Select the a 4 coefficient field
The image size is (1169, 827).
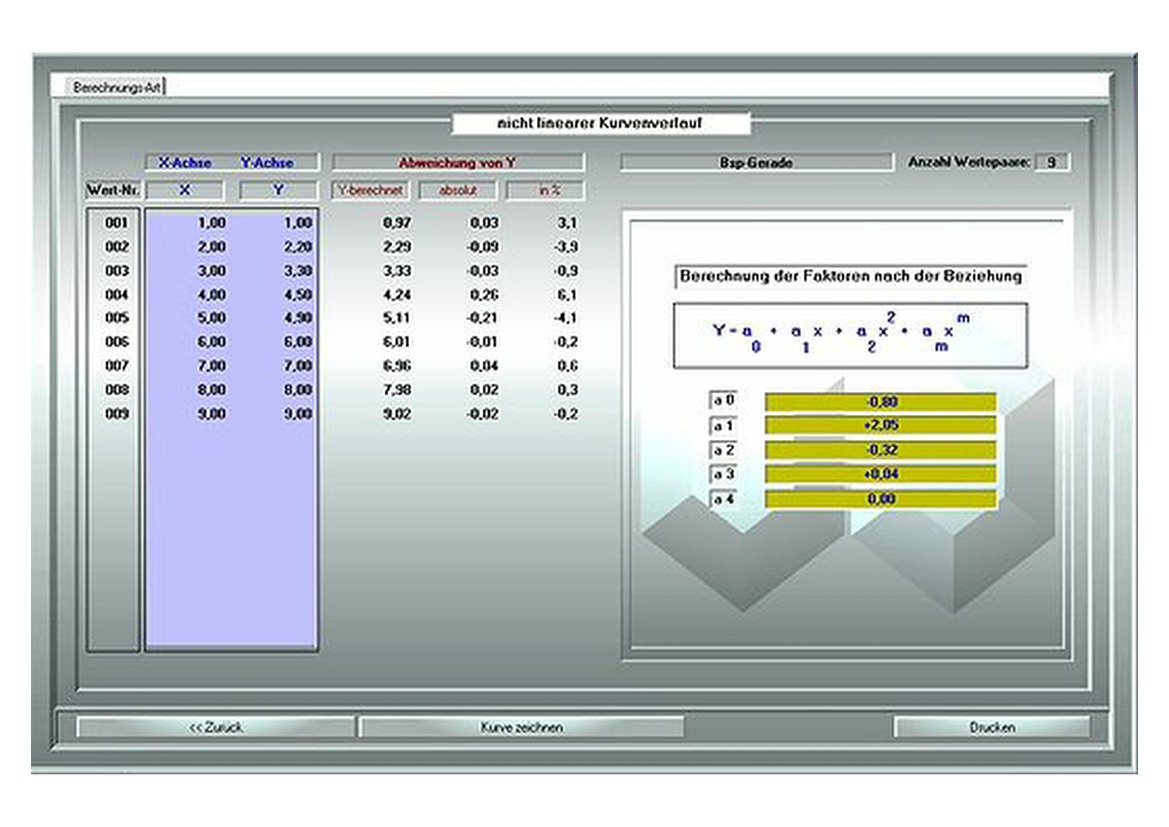(880, 499)
